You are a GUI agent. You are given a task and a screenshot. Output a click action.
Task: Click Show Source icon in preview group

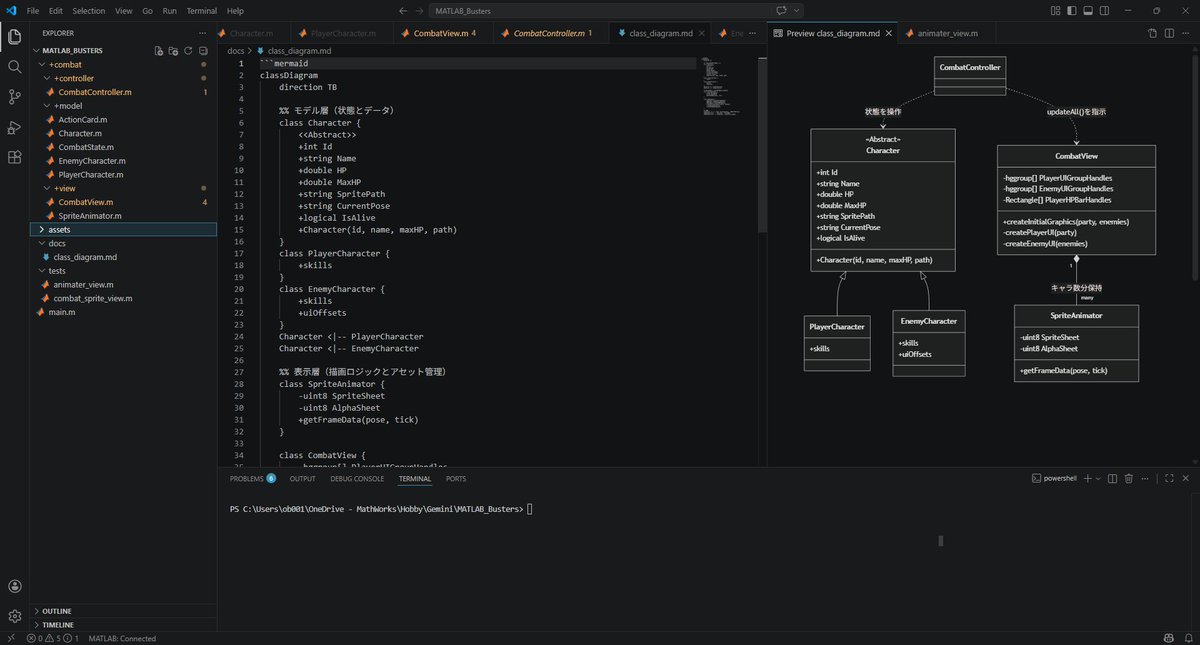tap(1153, 33)
